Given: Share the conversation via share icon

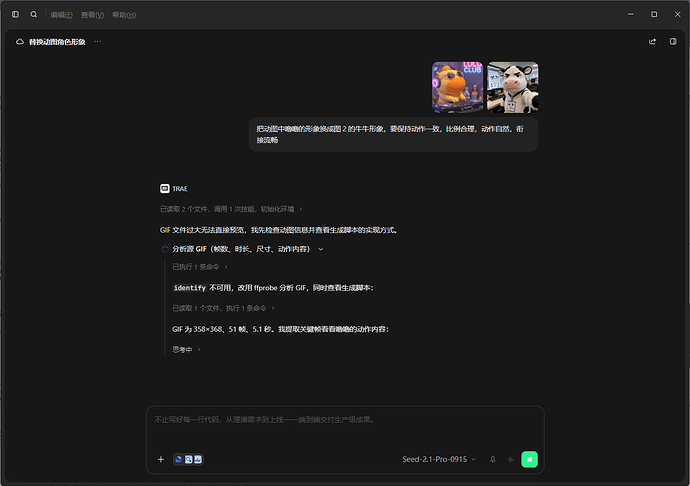Looking at the screenshot, I should click(x=652, y=41).
